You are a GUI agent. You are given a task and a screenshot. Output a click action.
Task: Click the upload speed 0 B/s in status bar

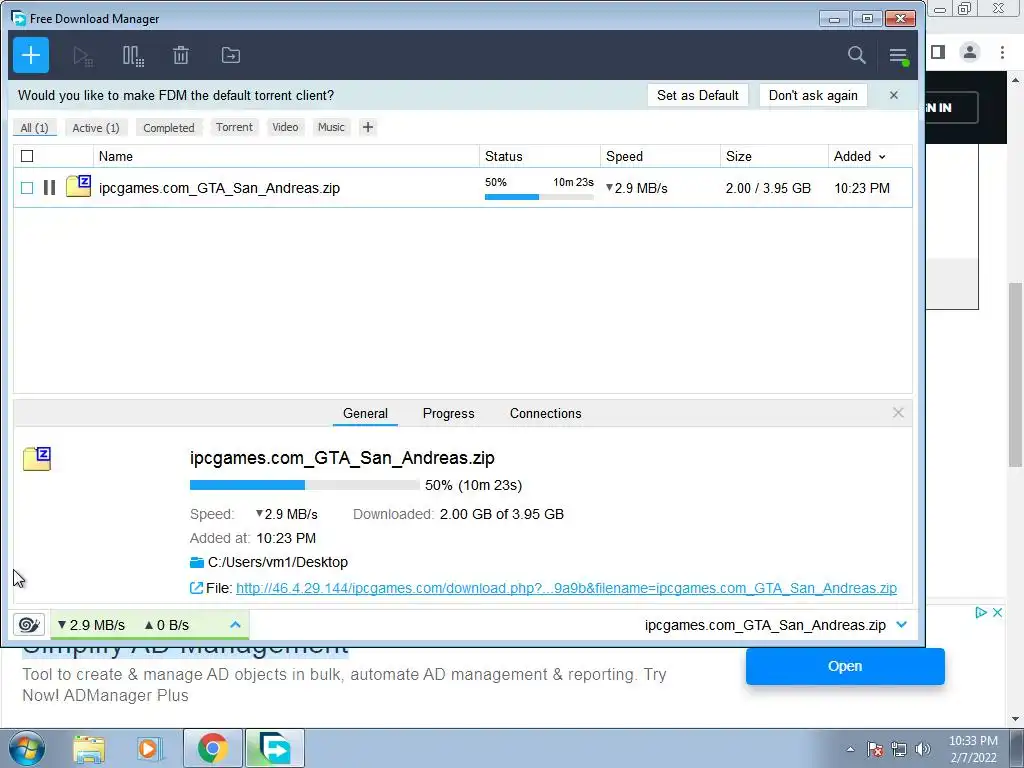(x=167, y=625)
